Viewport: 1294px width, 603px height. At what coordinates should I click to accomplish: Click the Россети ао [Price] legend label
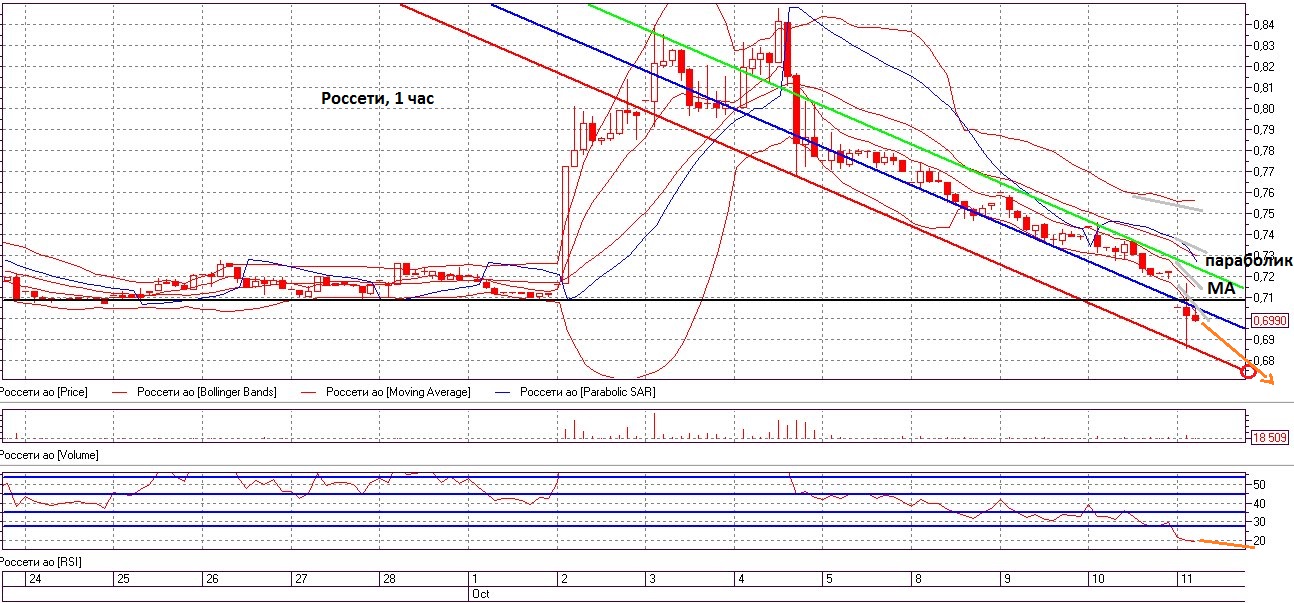click(43, 392)
